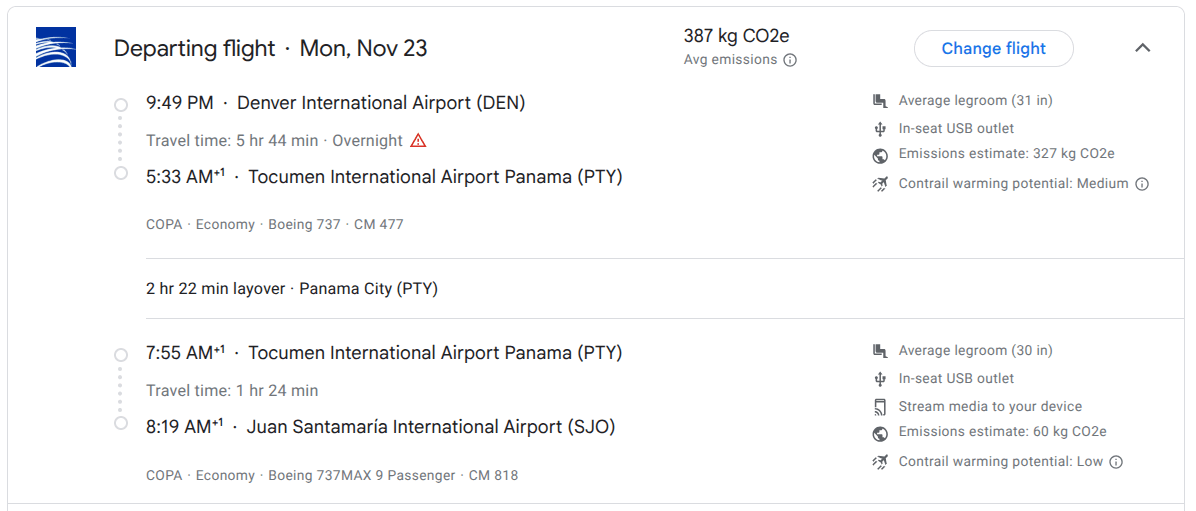
Task: Click the Boeing 737MAX 9 Passenger CM 818 text
Action: click(x=393, y=476)
